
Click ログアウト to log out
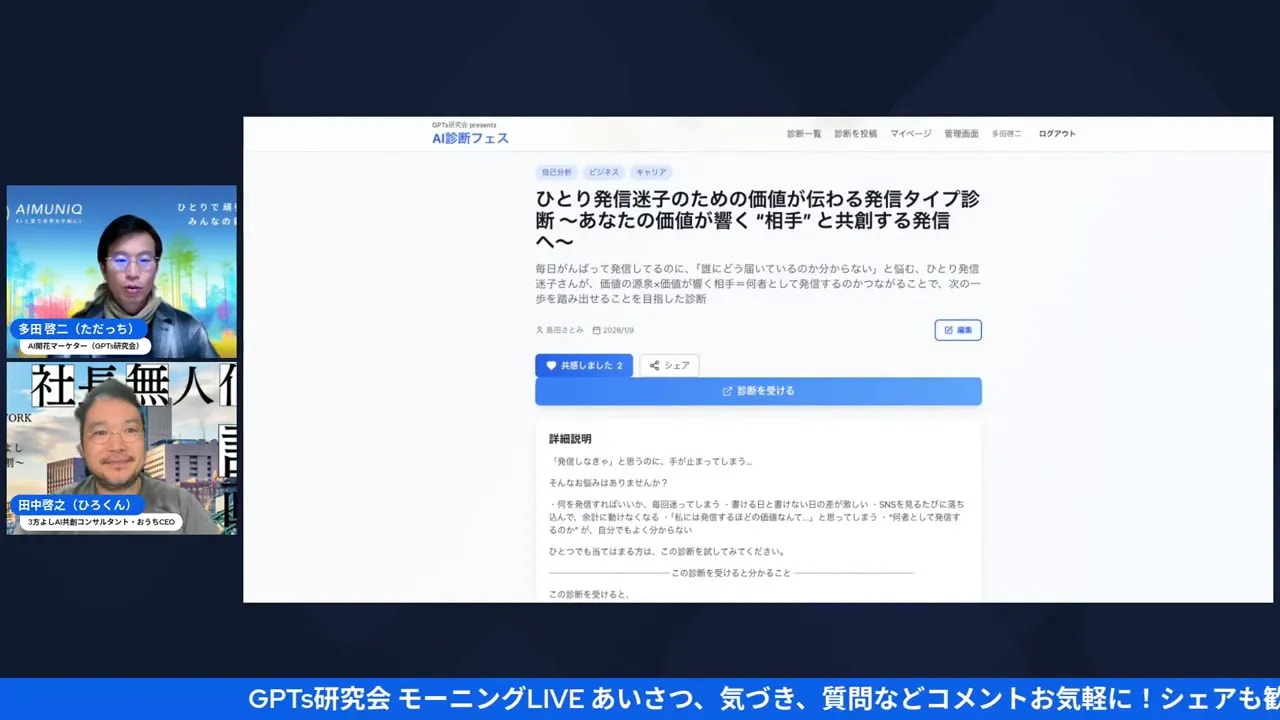(1056, 133)
